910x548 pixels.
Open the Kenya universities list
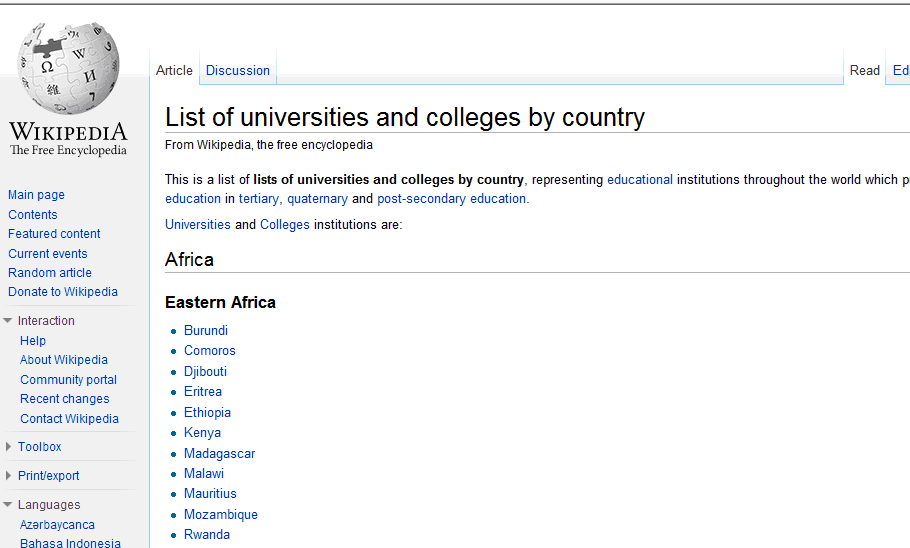(x=202, y=433)
